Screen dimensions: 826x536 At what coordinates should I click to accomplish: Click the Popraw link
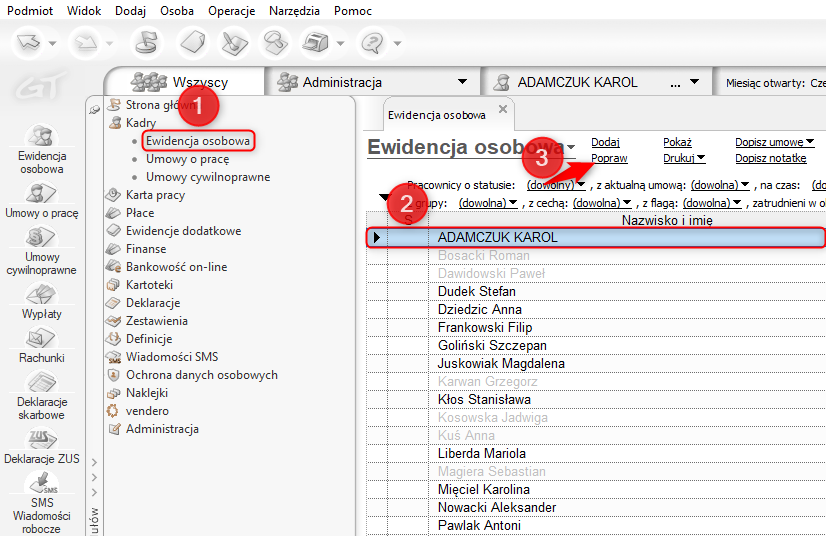point(609,158)
